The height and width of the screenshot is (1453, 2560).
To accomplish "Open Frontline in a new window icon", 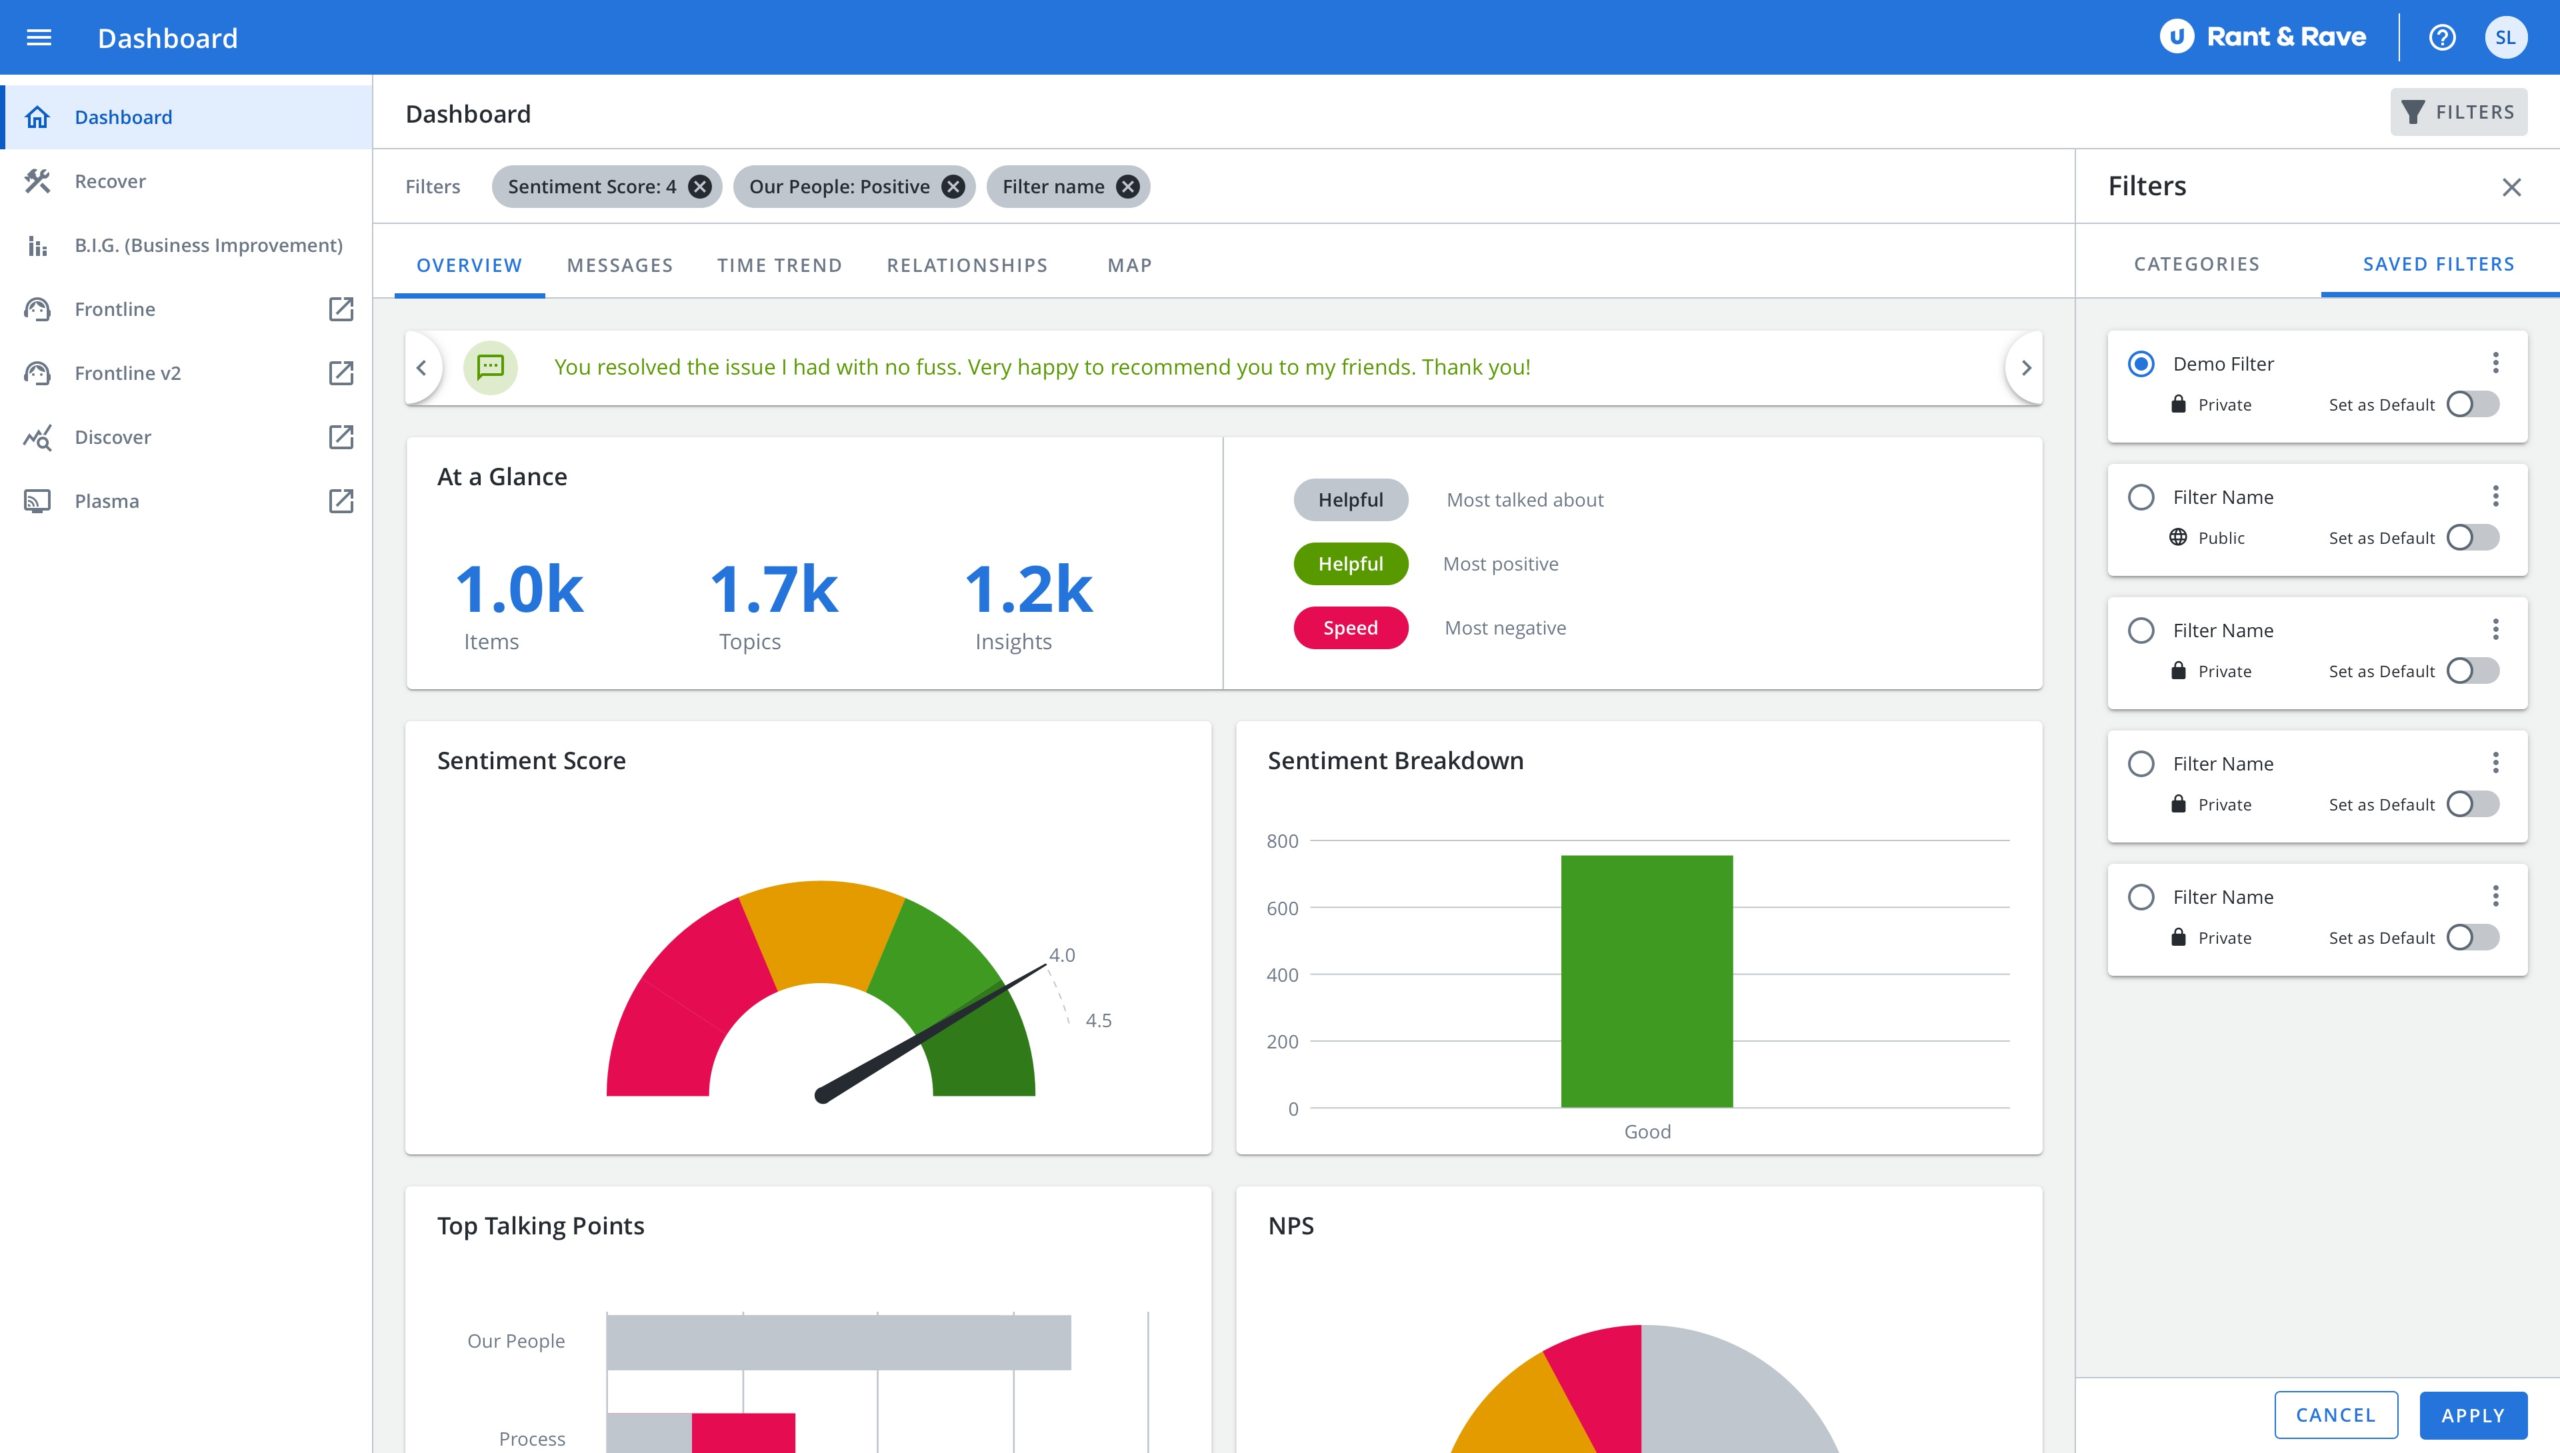I will (341, 309).
